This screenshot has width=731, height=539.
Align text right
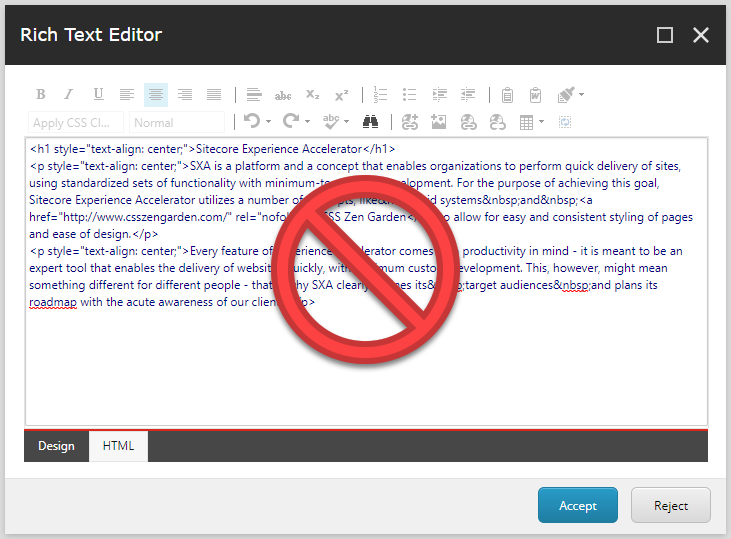185,95
